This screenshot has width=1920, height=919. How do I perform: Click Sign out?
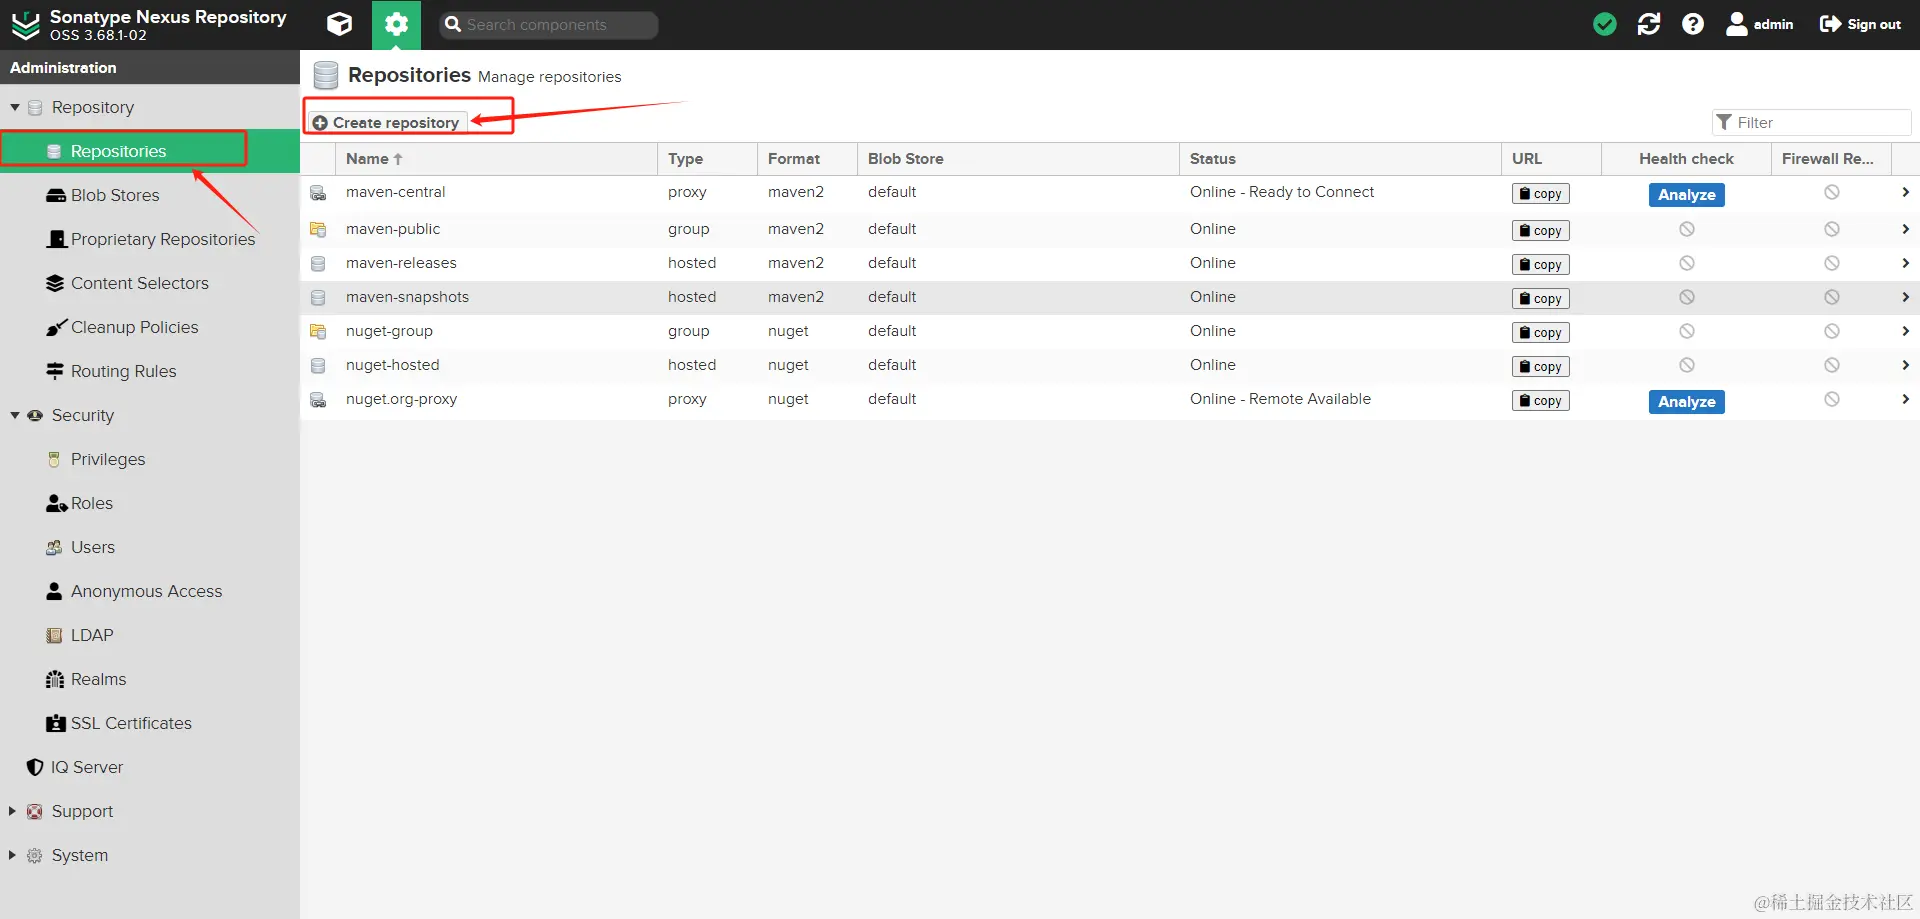(1860, 24)
